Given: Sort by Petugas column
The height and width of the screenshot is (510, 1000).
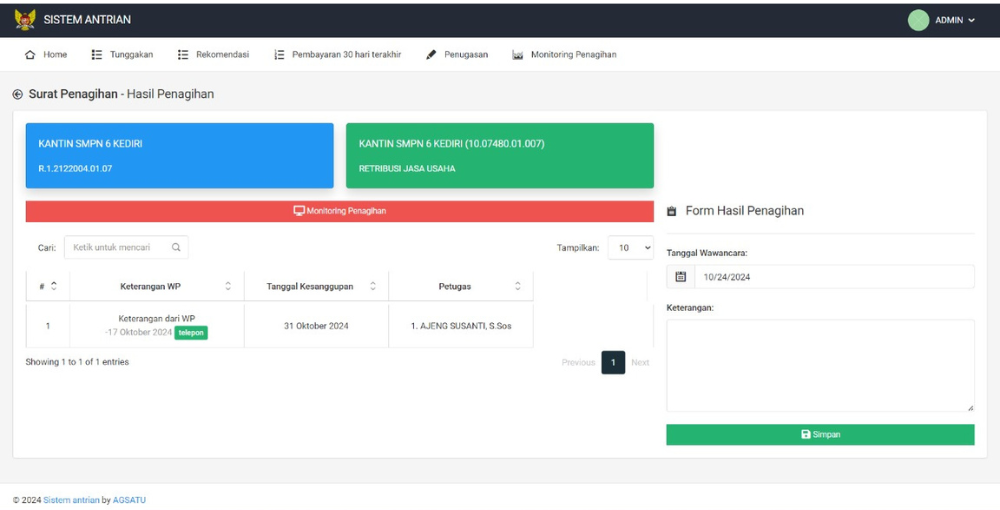Looking at the screenshot, I should tap(461, 286).
